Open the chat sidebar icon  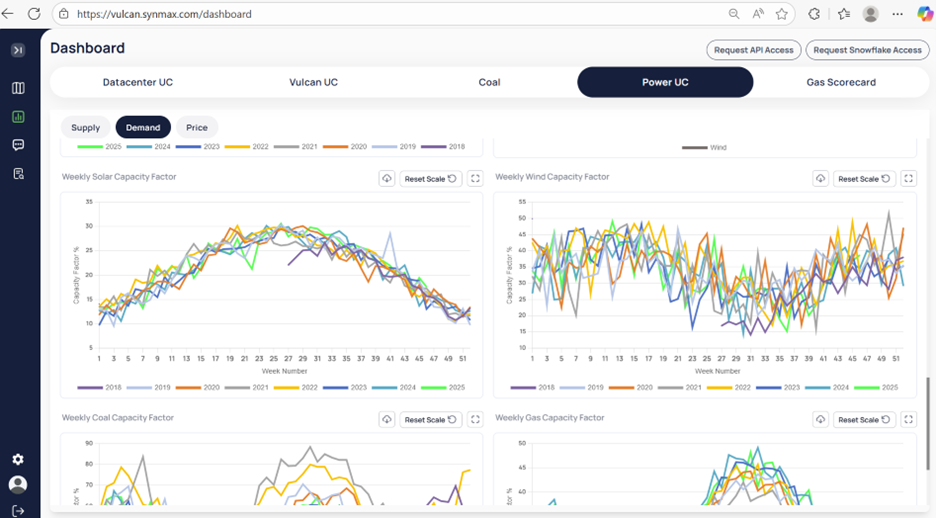18,145
